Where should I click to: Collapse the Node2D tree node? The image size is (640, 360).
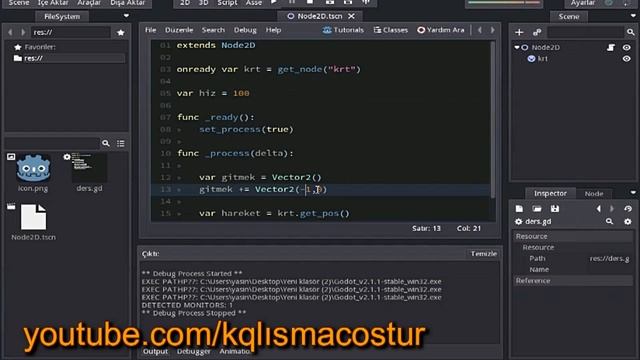(517, 47)
